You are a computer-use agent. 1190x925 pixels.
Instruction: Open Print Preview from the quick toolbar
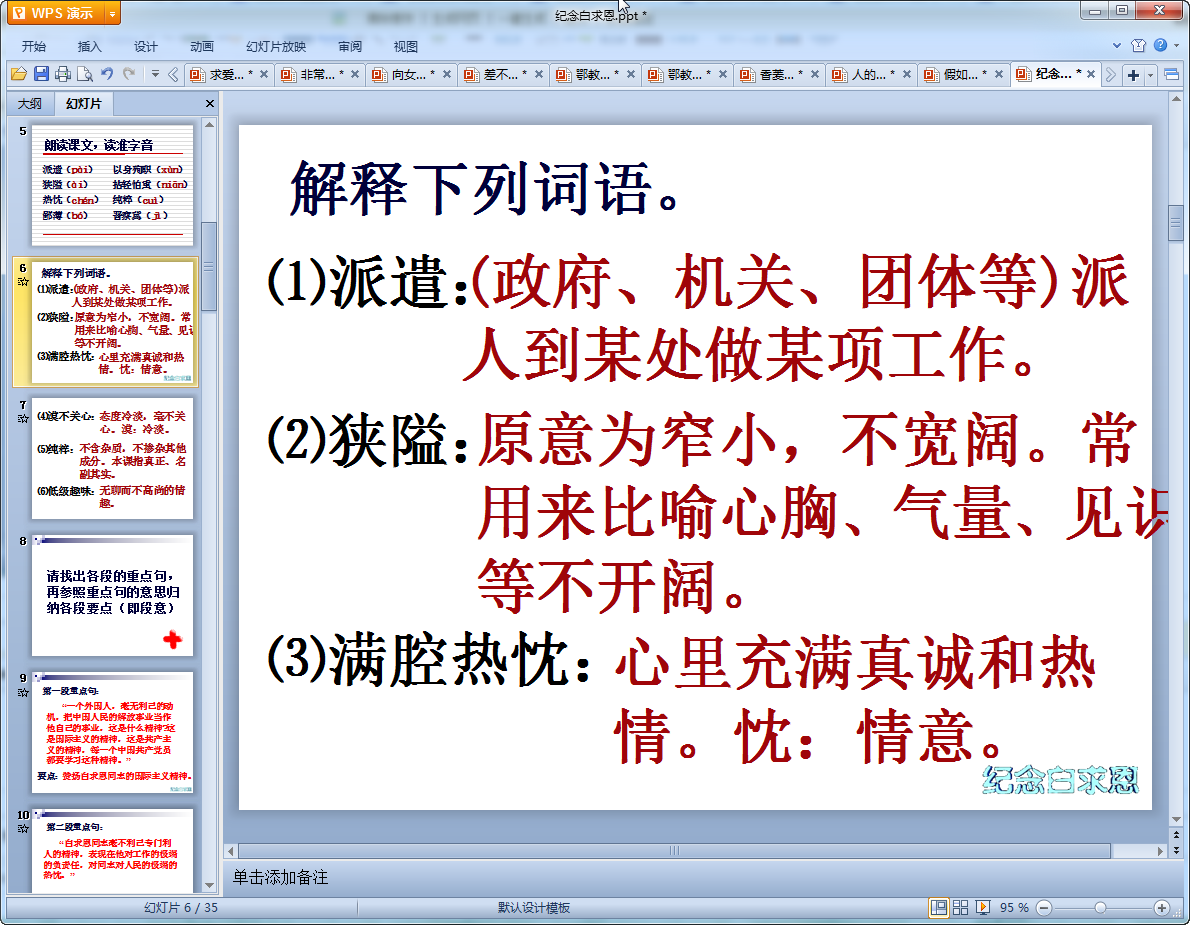pyautogui.click(x=85, y=74)
